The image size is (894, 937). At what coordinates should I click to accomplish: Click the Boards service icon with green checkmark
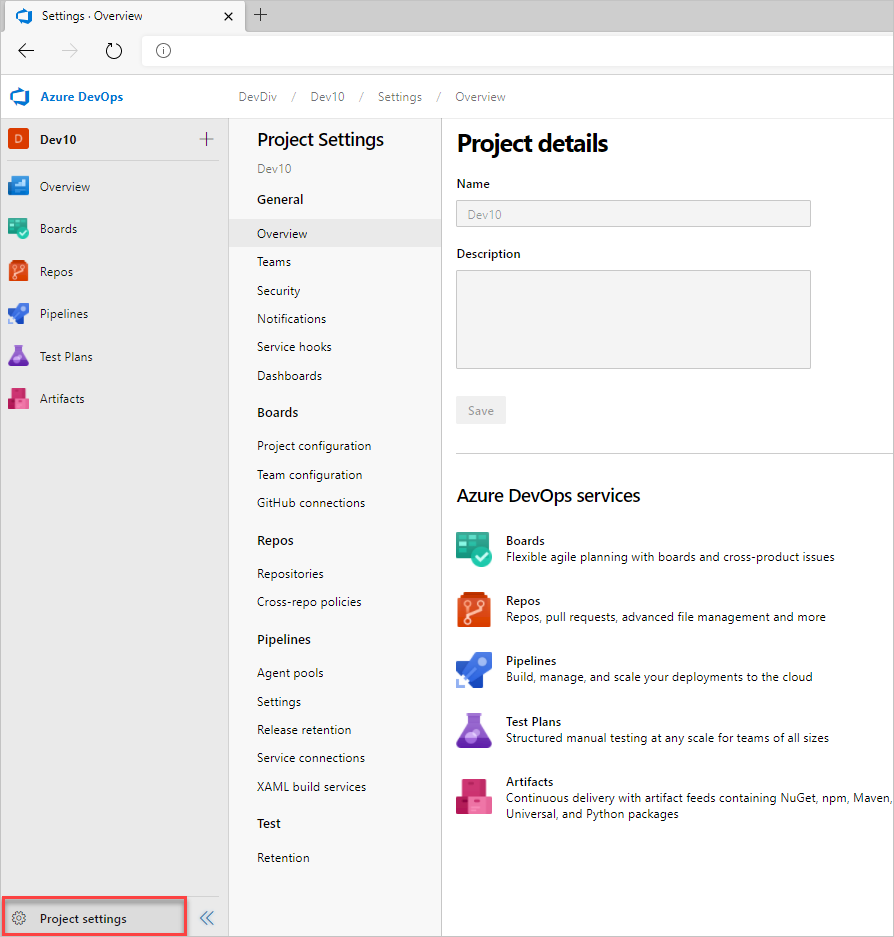[x=473, y=549]
